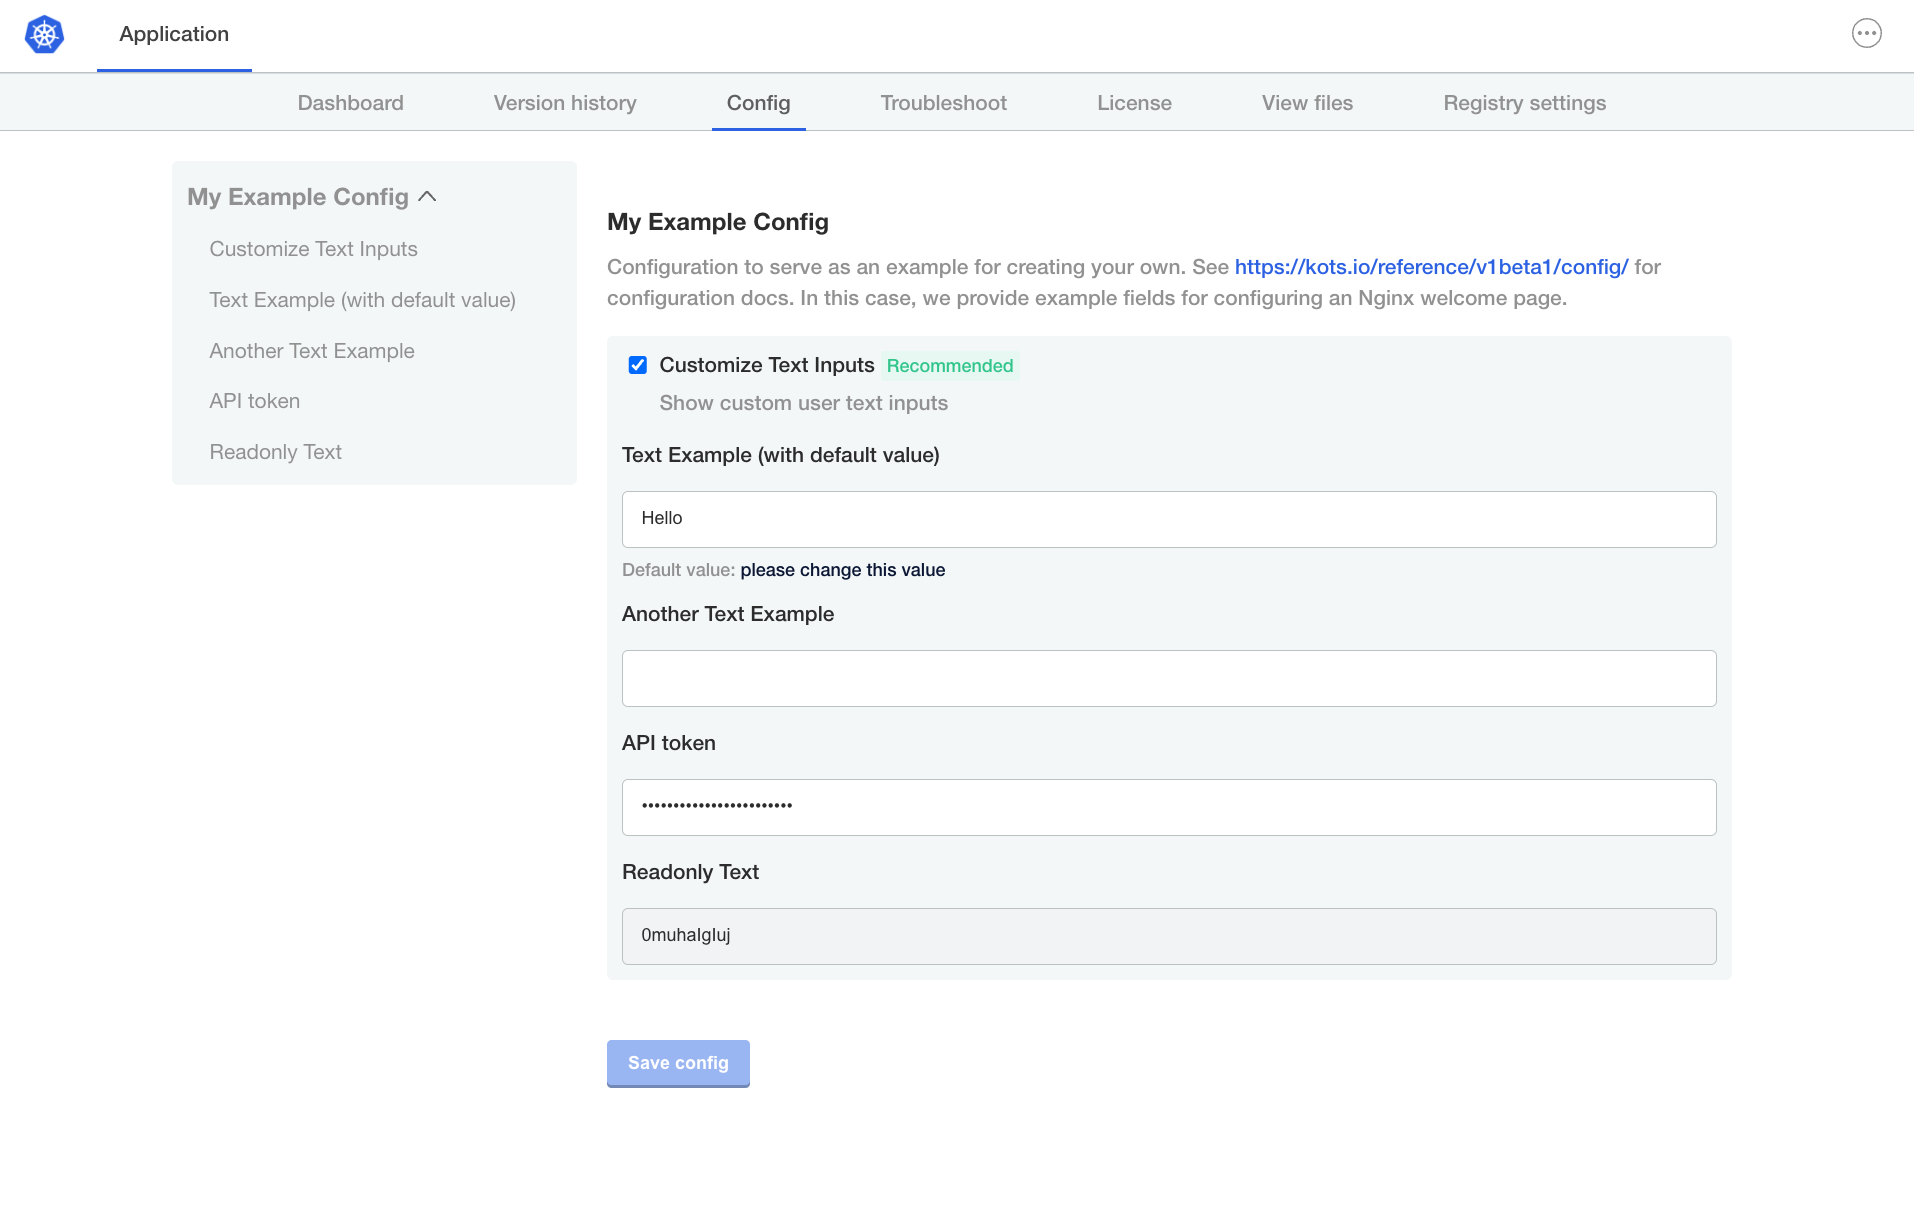Open the License tab

click(x=1134, y=102)
